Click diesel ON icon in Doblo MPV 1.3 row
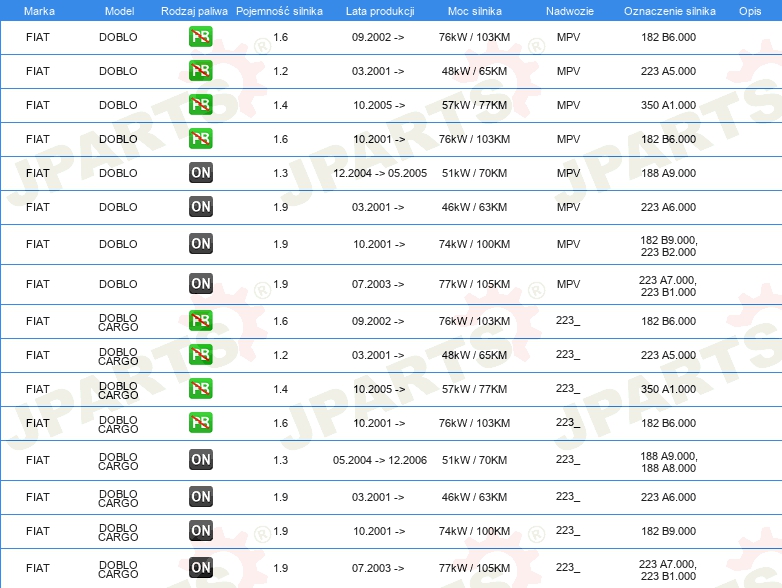This screenshot has width=782, height=588. (x=200, y=173)
